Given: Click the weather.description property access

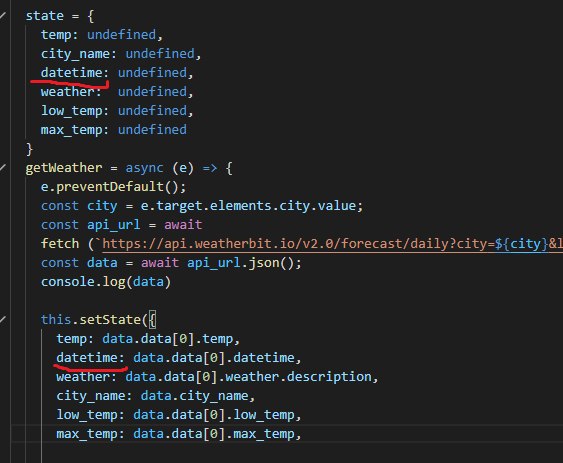Looking at the screenshot, I should [298, 377].
